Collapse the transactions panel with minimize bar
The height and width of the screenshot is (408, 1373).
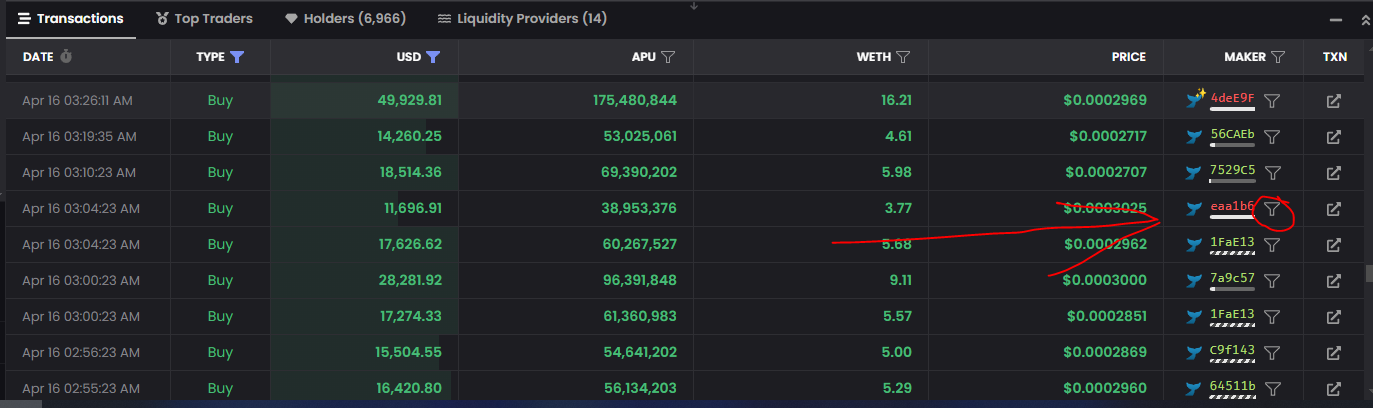(x=1335, y=20)
